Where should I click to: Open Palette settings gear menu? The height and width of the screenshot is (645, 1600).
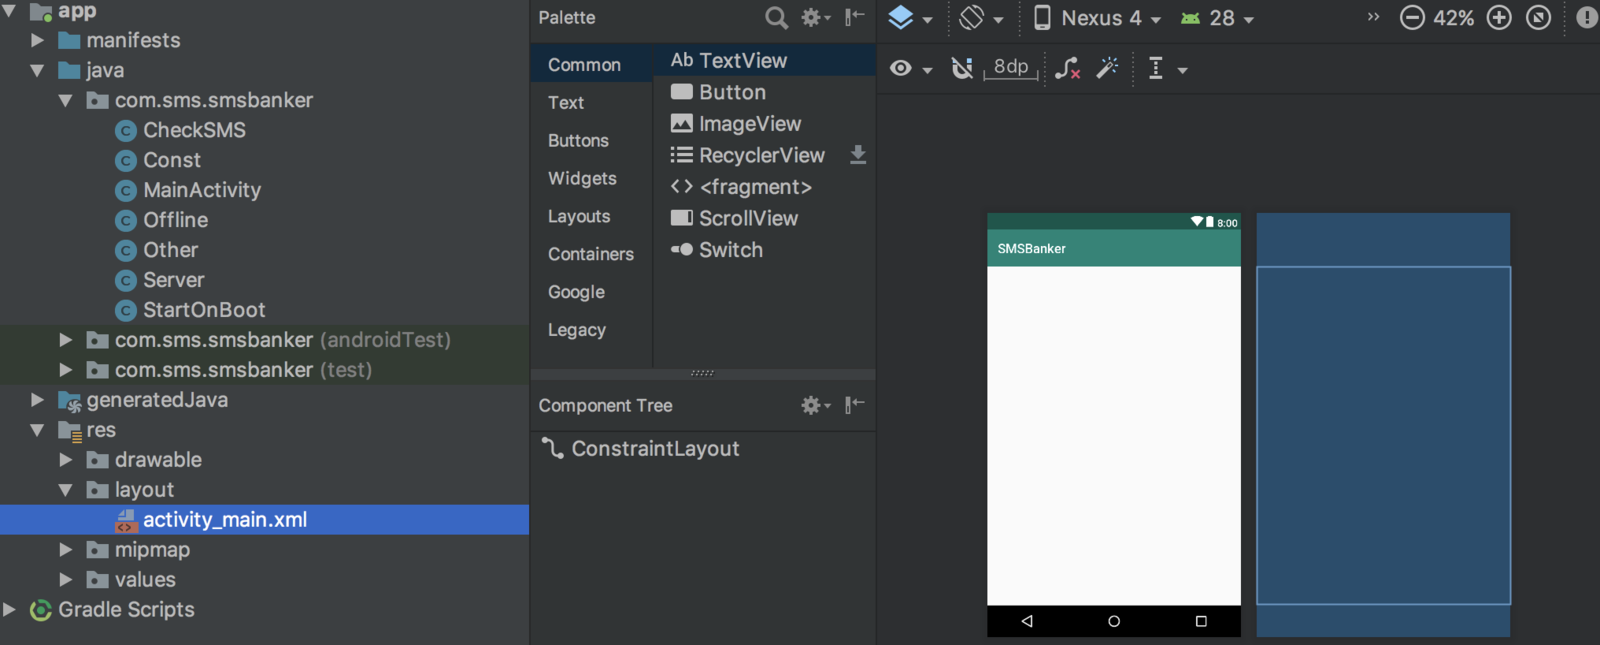tap(816, 17)
